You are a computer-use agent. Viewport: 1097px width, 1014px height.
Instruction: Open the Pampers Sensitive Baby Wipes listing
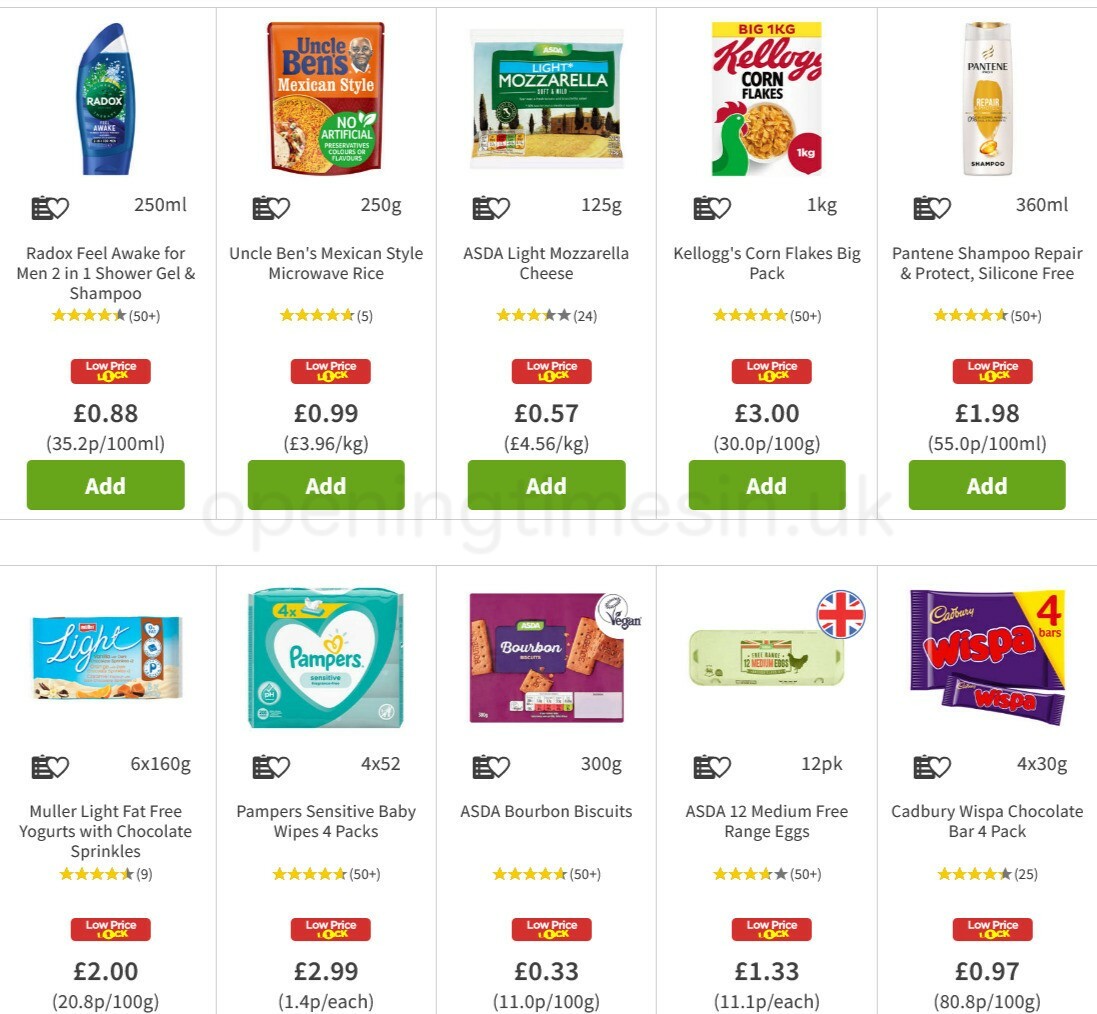click(x=326, y=821)
